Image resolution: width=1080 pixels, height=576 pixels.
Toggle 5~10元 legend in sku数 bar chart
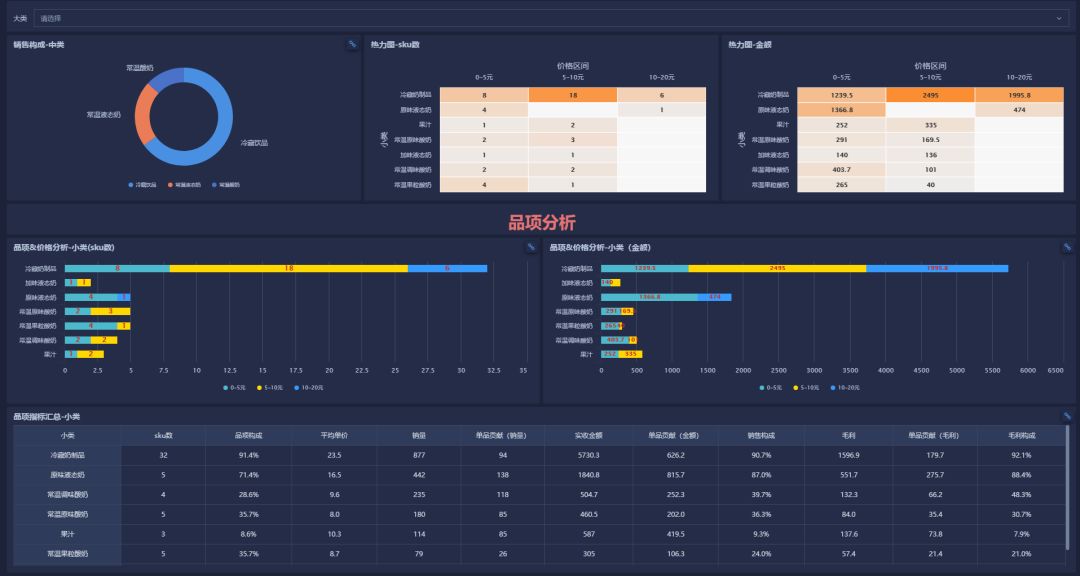click(x=269, y=388)
